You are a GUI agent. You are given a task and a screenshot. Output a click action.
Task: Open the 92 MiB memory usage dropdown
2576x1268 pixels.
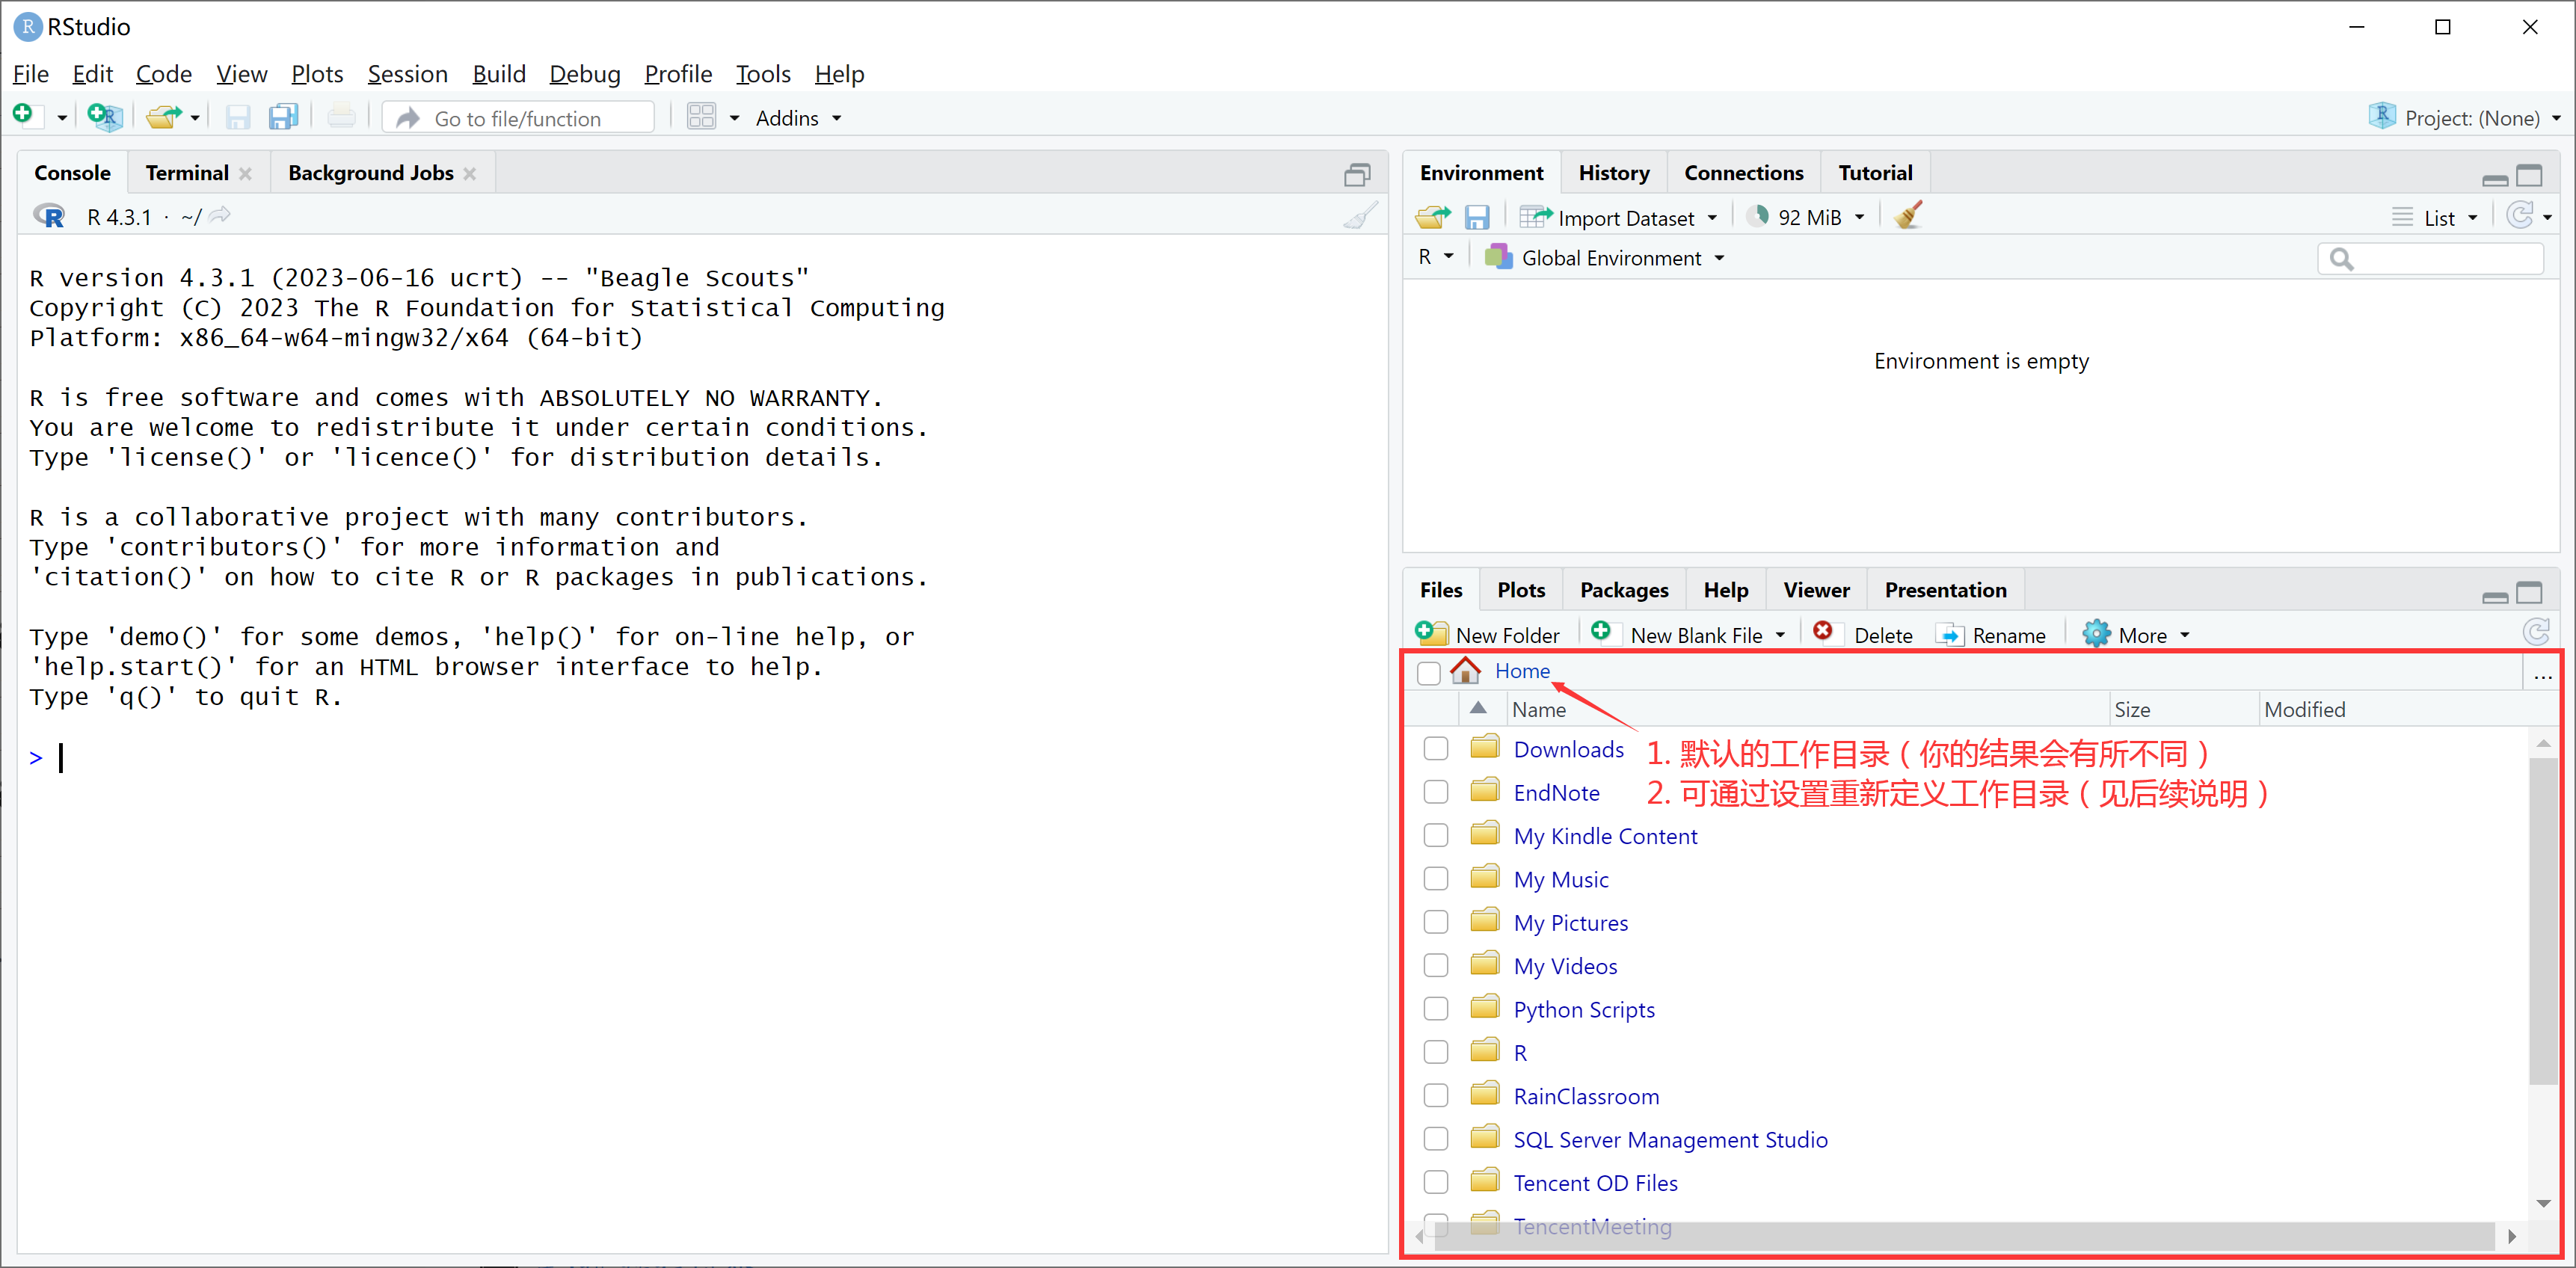coord(1806,217)
